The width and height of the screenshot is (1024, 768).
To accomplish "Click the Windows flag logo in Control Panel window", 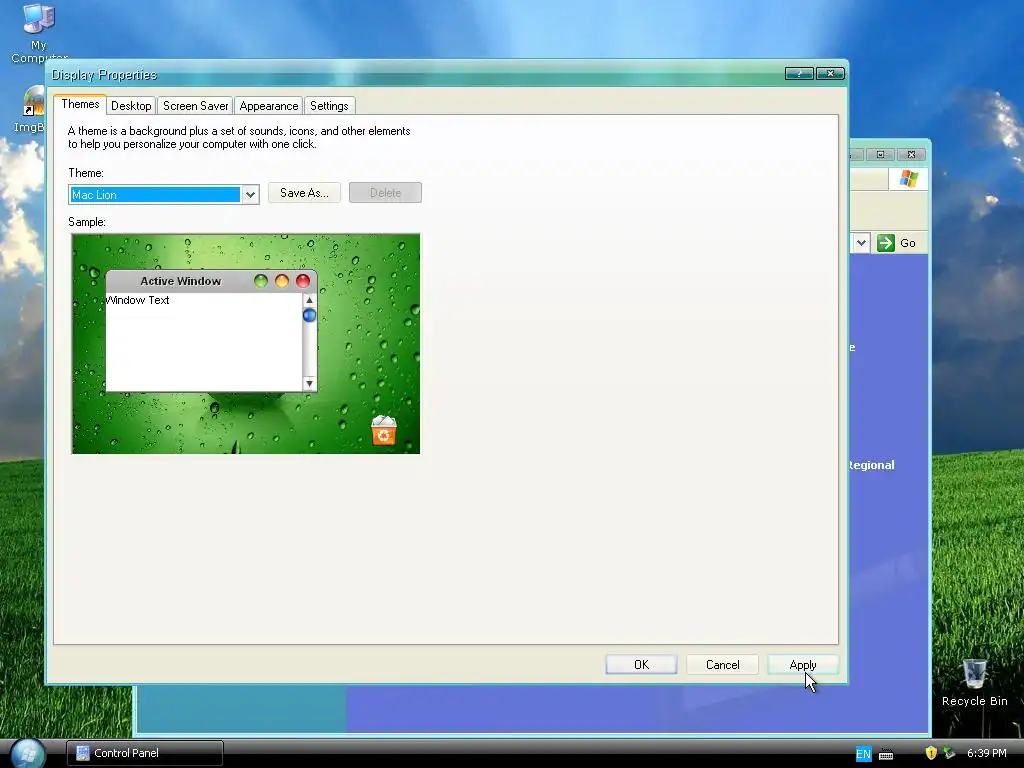I will pyautogui.click(x=908, y=178).
